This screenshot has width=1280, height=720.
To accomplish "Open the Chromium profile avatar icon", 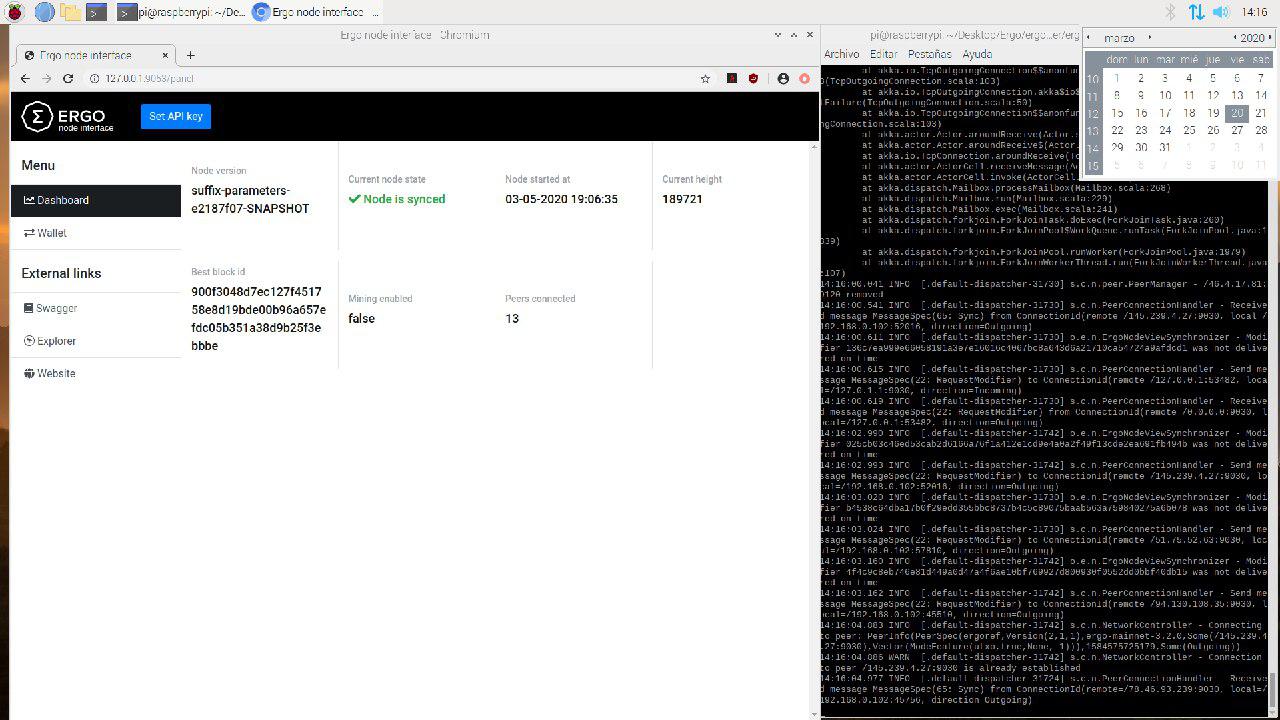I will (x=783, y=78).
